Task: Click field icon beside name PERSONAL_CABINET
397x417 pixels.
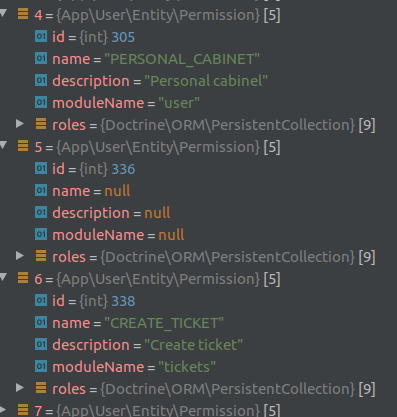Action: point(41,58)
